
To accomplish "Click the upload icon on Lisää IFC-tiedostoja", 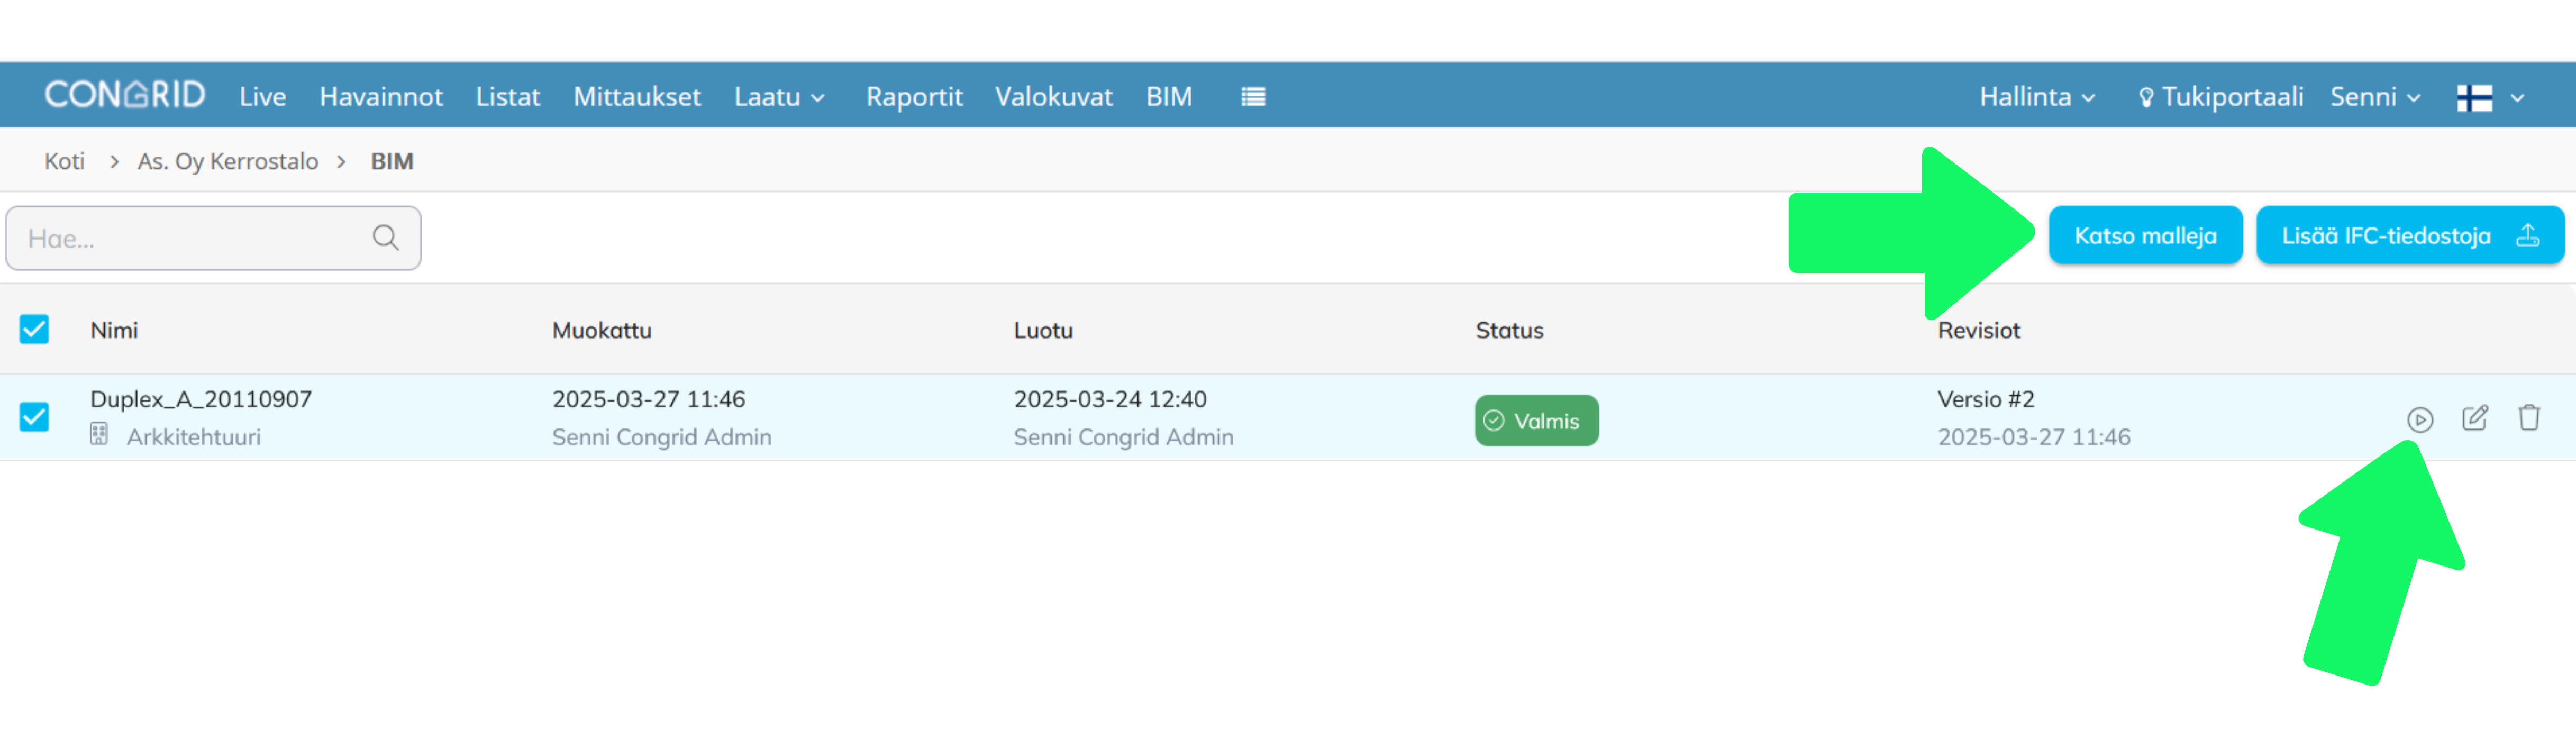I will tap(2528, 235).
